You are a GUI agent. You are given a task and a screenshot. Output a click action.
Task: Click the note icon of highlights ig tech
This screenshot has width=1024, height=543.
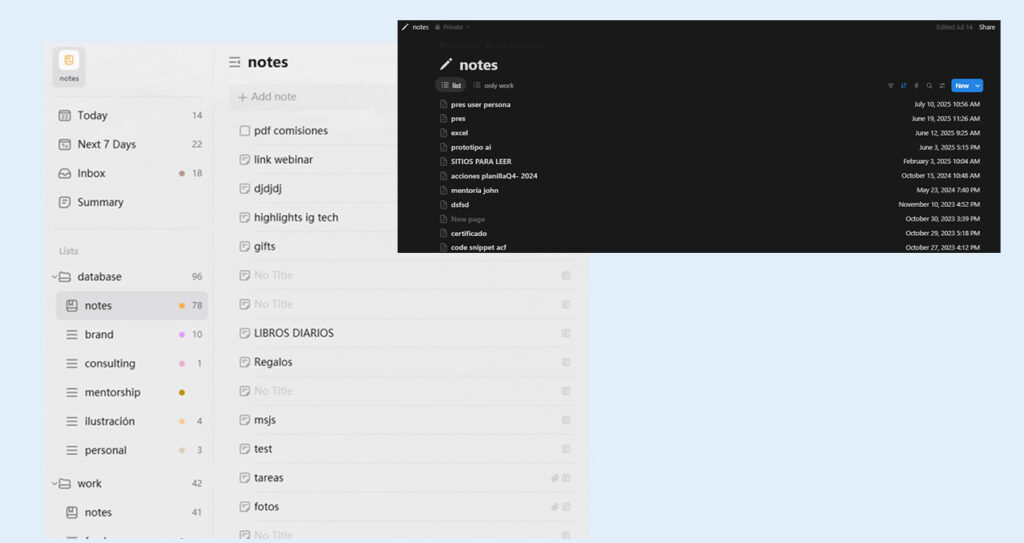point(244,218)
